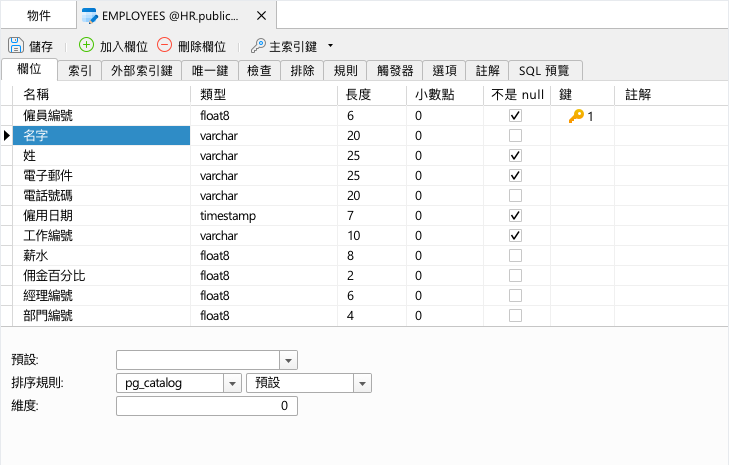Expand the 預設 default value dropdown
Screen dimensions: 729x465
(288, 360)
